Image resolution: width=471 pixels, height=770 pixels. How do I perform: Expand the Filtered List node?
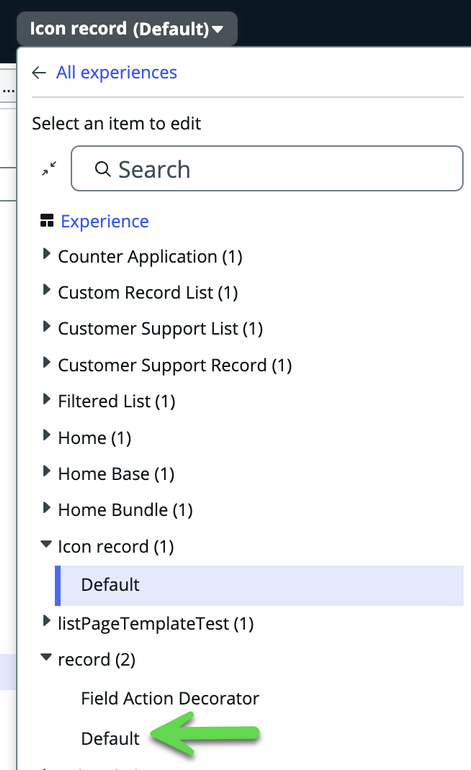click(46, 399)
